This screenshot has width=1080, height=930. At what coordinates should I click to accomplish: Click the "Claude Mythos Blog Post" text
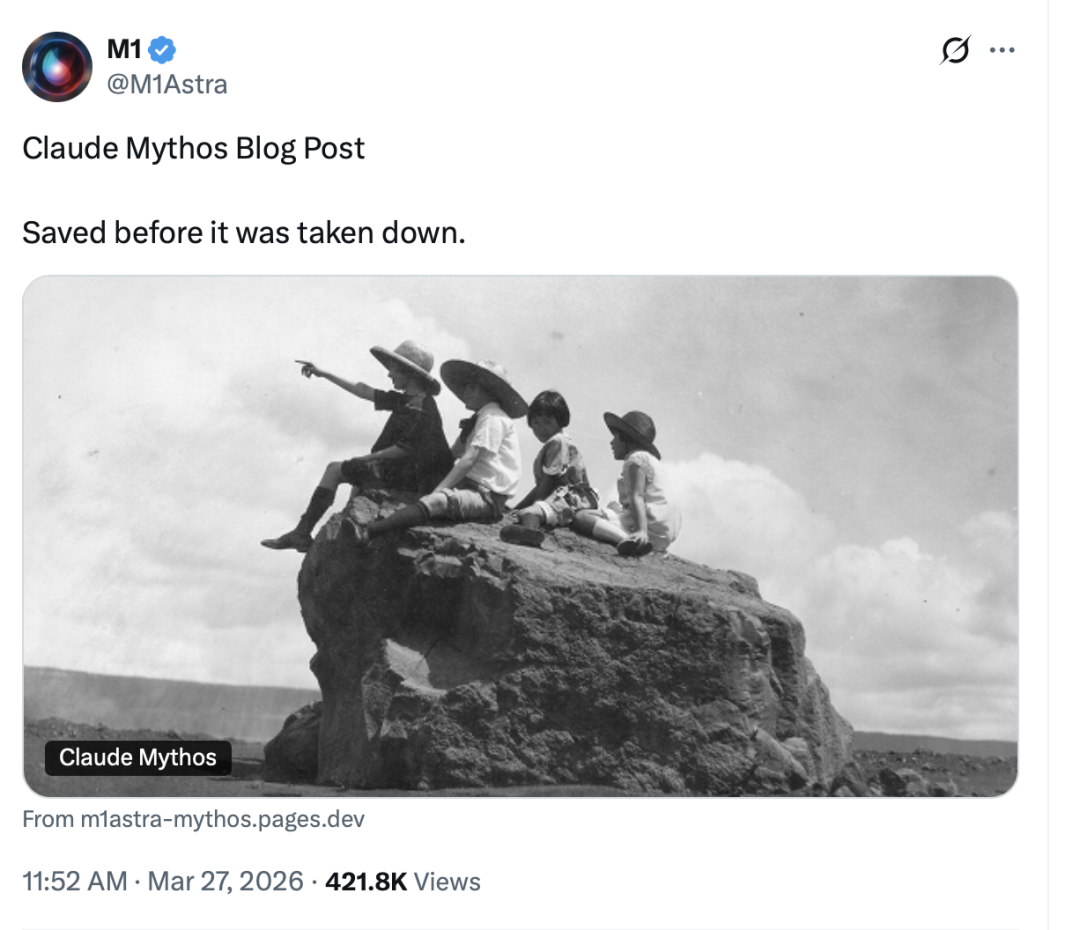pyautogui.click(x=193, y=148)
